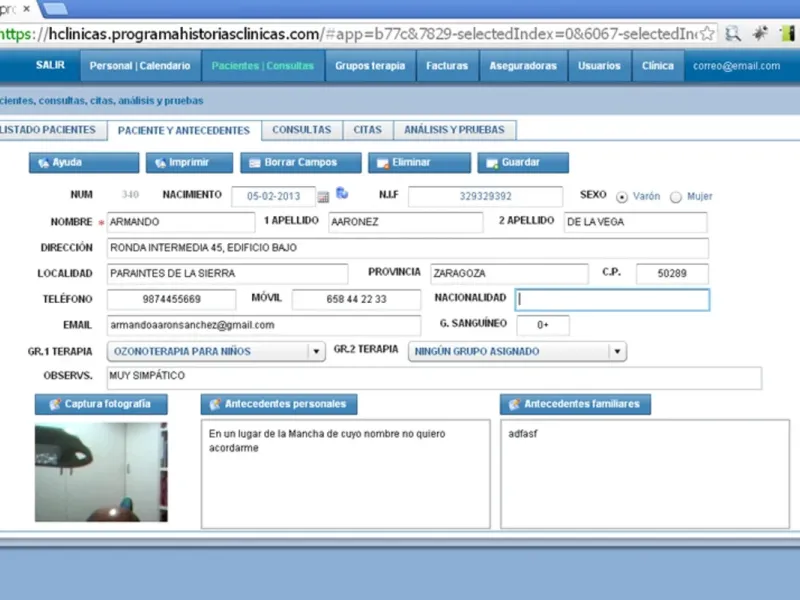Click the N.I.F input field
This screenshot has height=600, width=800.
point(485,196)
